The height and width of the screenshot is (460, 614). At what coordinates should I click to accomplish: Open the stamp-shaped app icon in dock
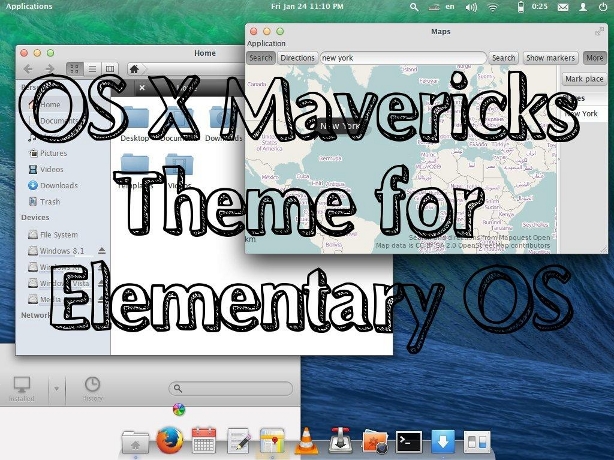click(x=340, y=440)
